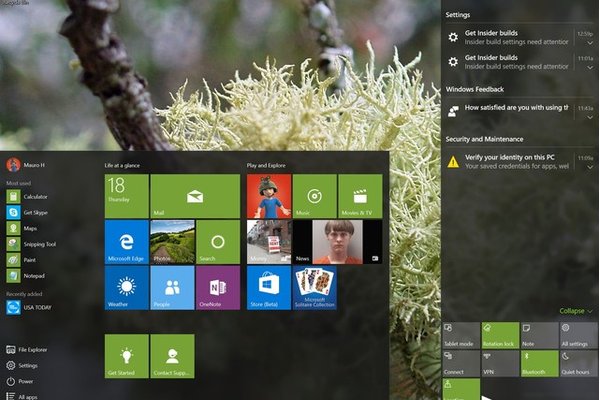Open the Power options menu

pos(20,381)
